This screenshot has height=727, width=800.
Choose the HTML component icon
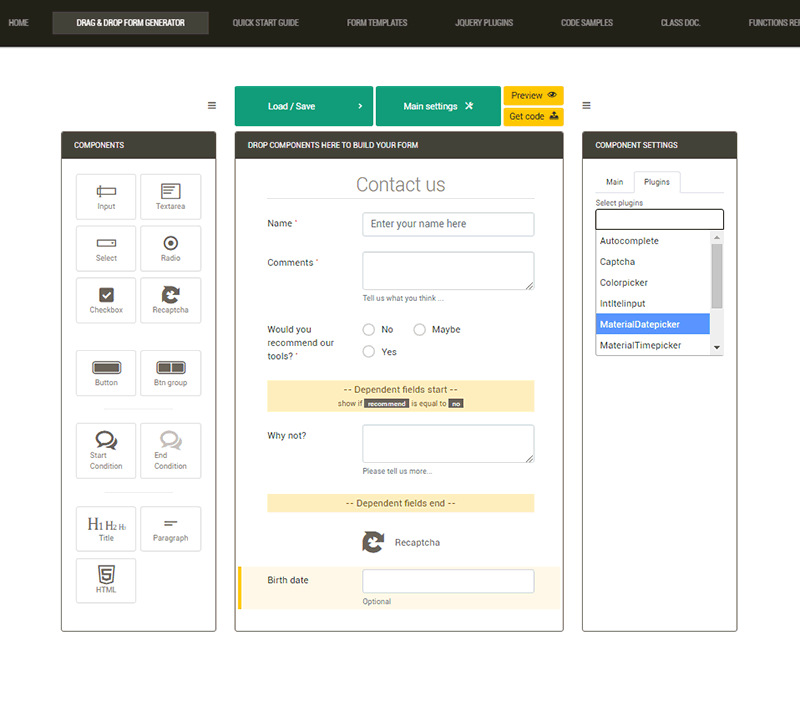coord(106,580)
